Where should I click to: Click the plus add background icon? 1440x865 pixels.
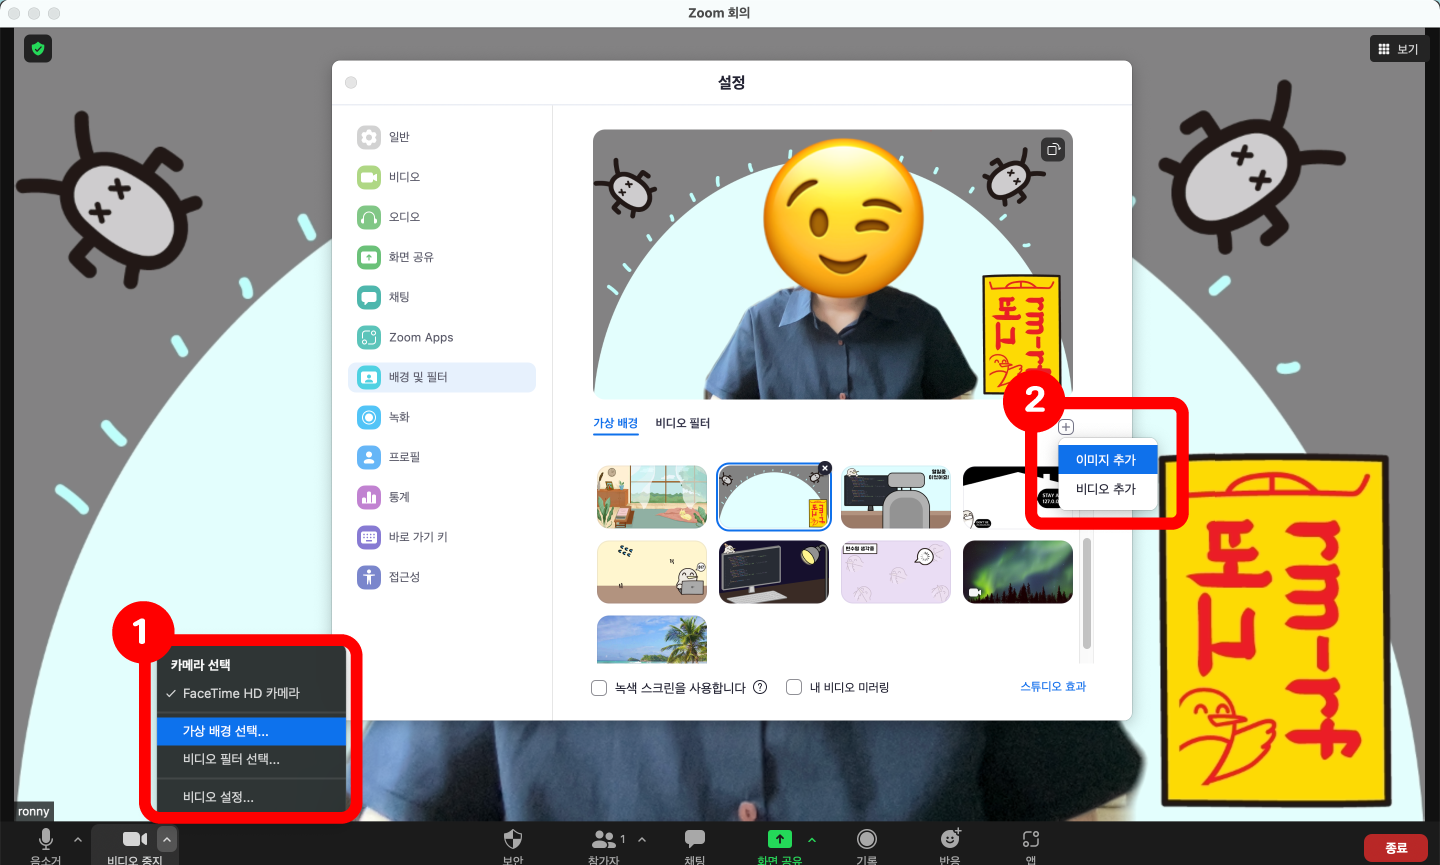click(x=1066, y=427)
